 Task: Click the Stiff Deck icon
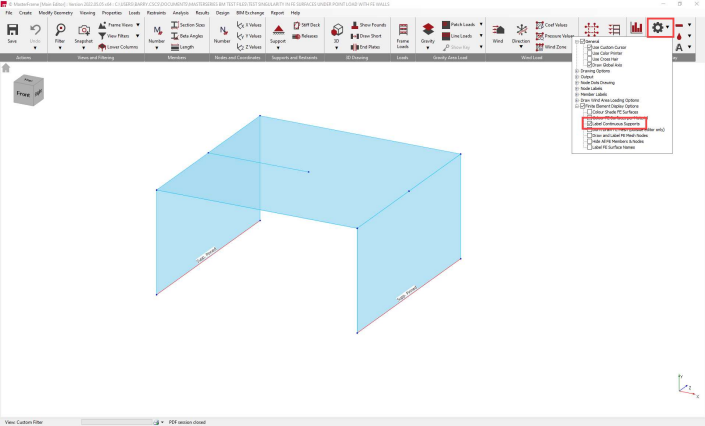click(x=297, y=25)
